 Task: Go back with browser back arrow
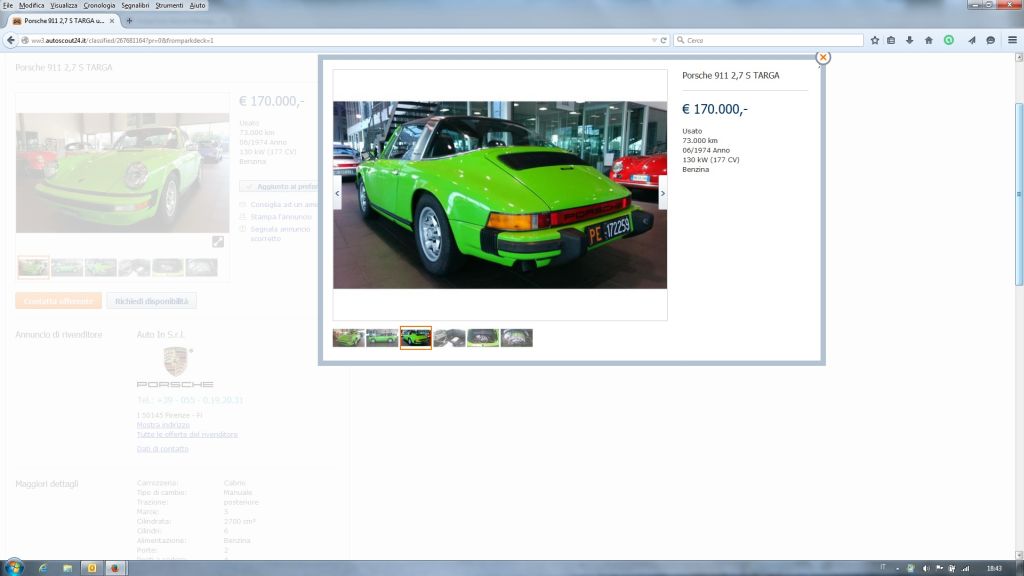tap(10, 40)
